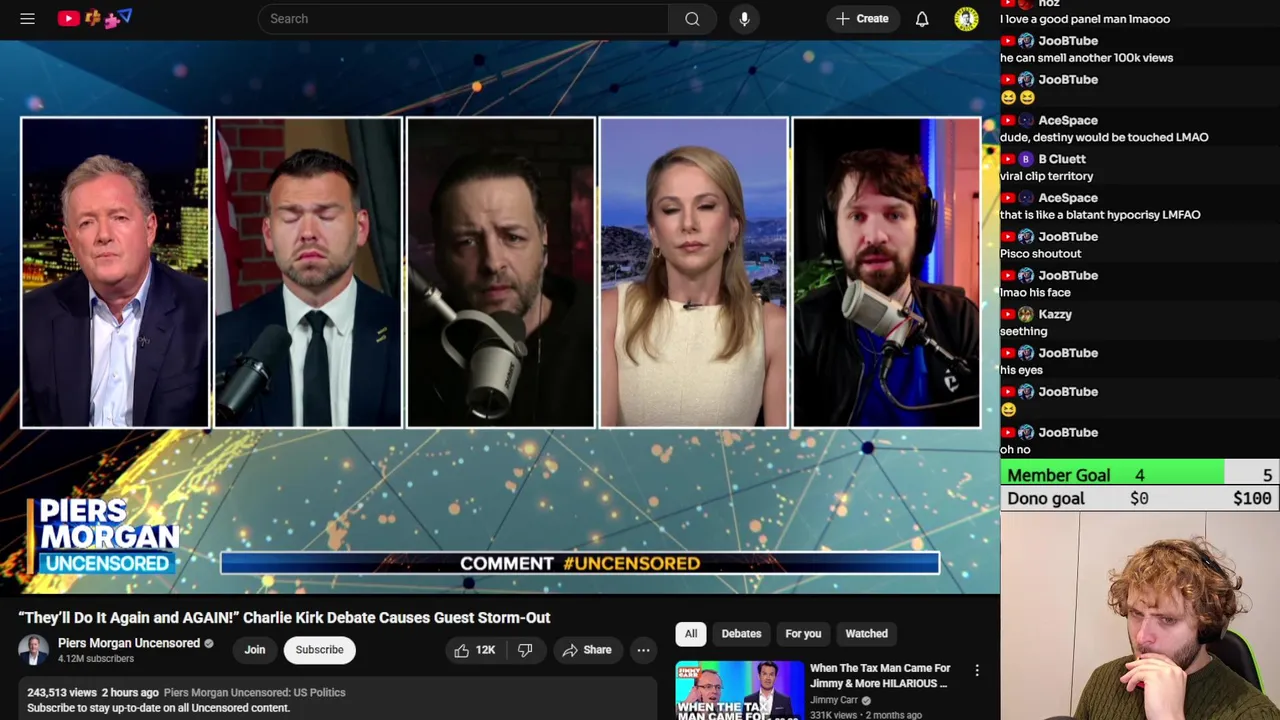Open Piers Morgan Uncensored channel avatar

33,650
